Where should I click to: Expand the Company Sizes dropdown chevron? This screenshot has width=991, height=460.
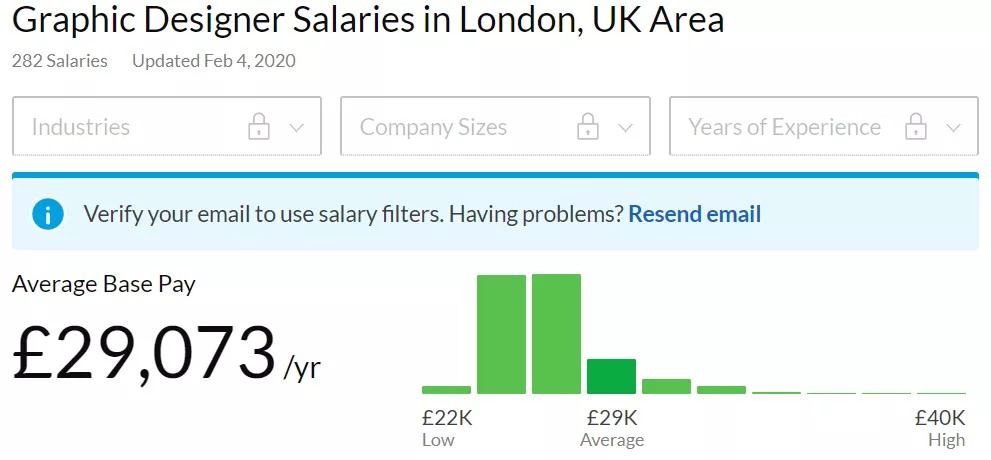click(x=625, y=128)
